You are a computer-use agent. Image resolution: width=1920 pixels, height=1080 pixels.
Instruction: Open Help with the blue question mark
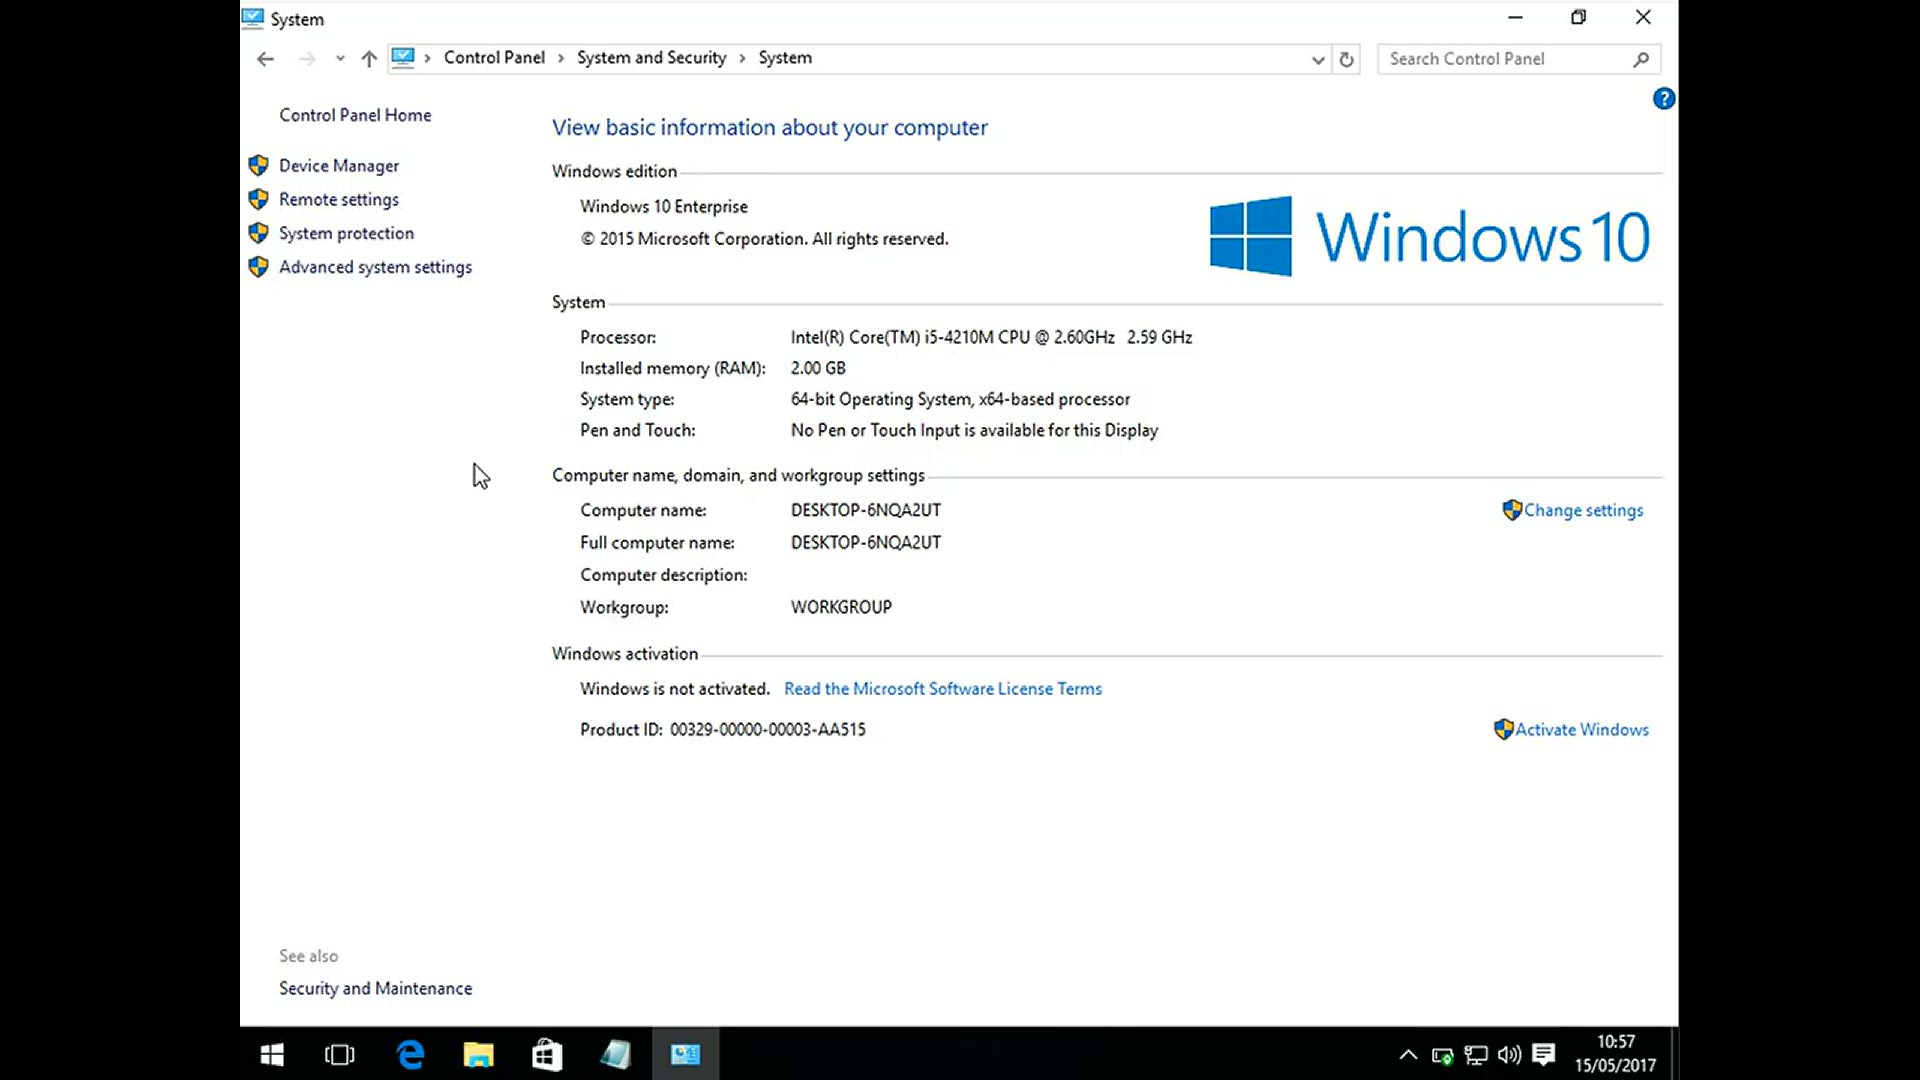[1664, 98]
